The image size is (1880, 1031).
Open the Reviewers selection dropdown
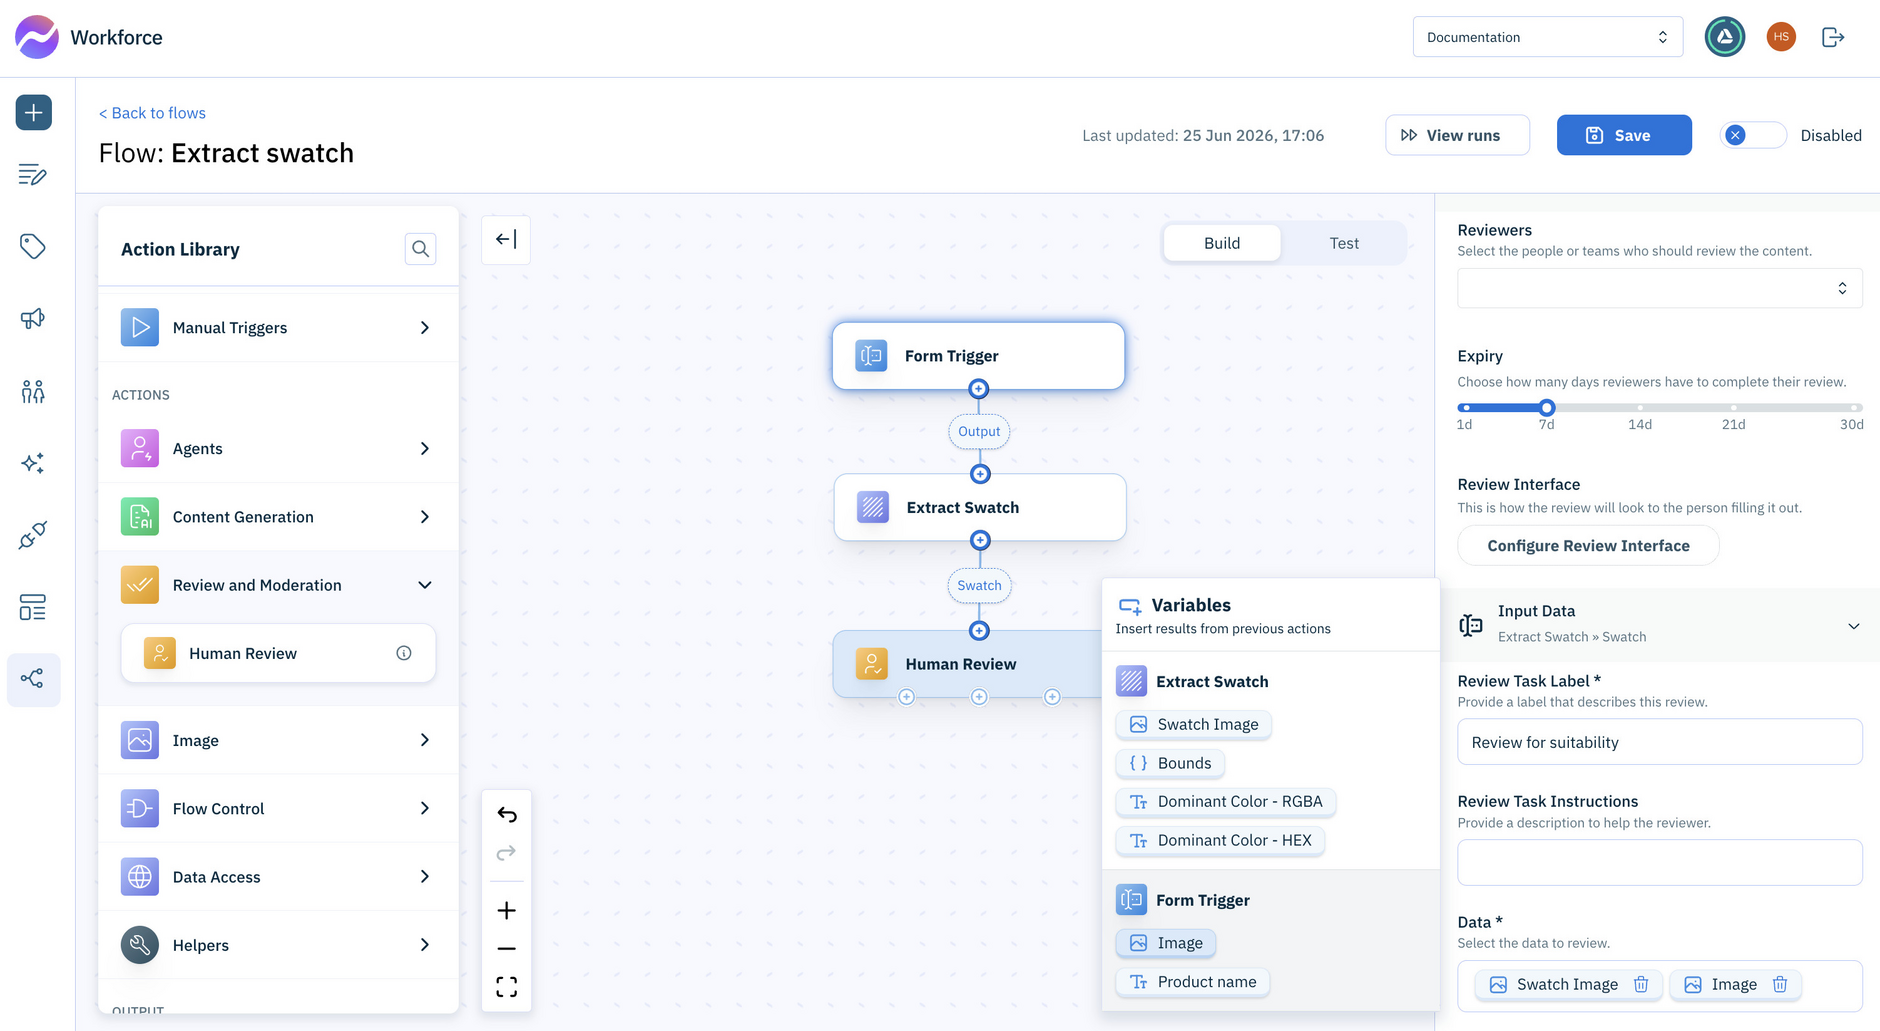click(1660, 288)
